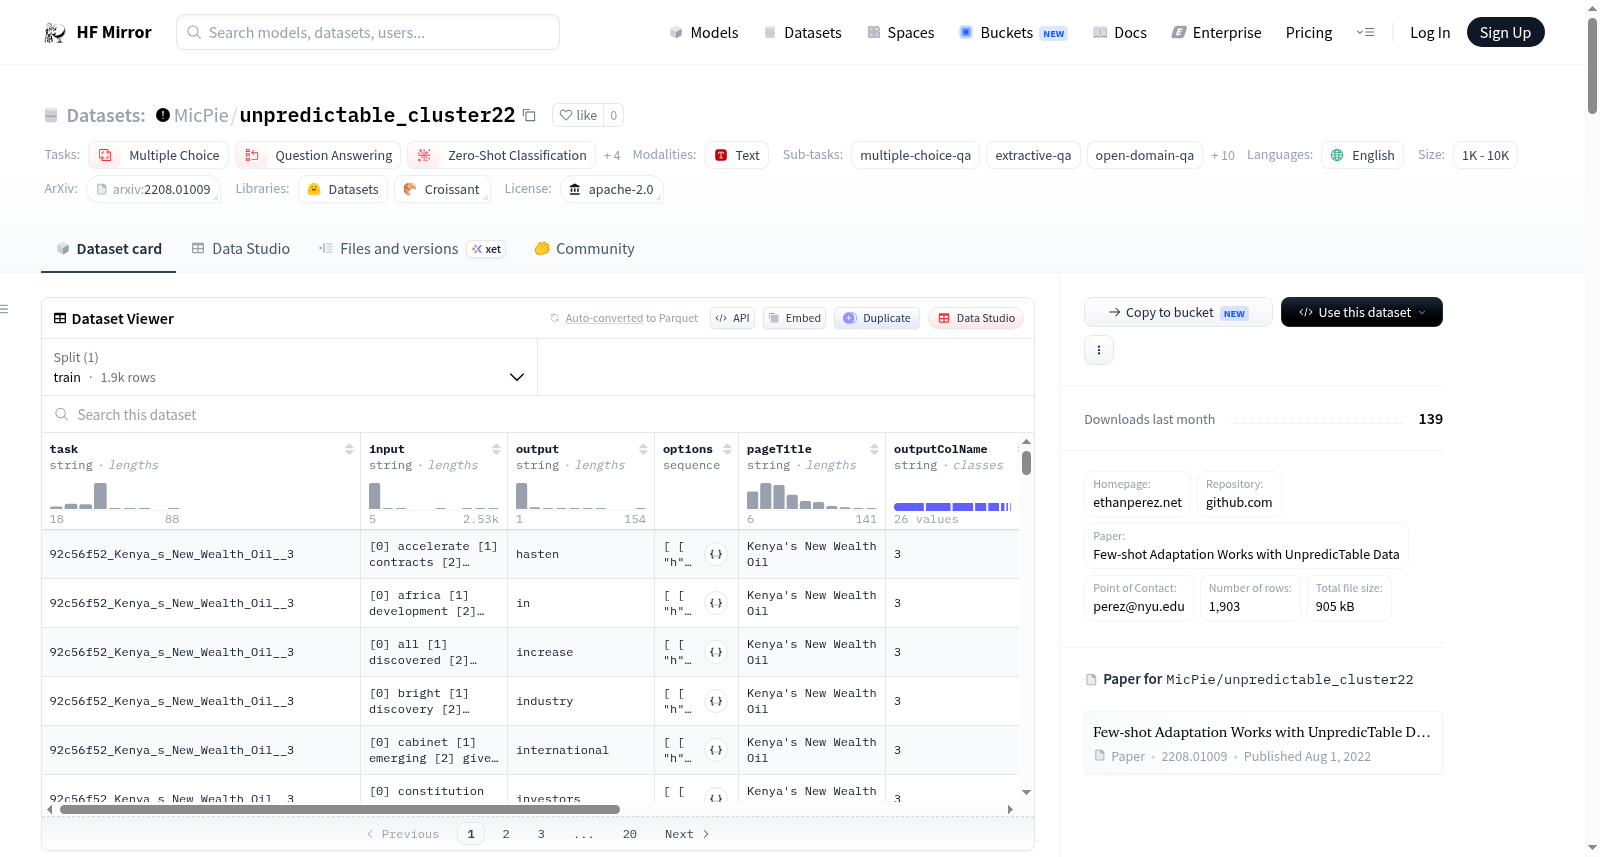Select the English language tag
This screenshot has width=1600, height=857.
(1362, 155)
